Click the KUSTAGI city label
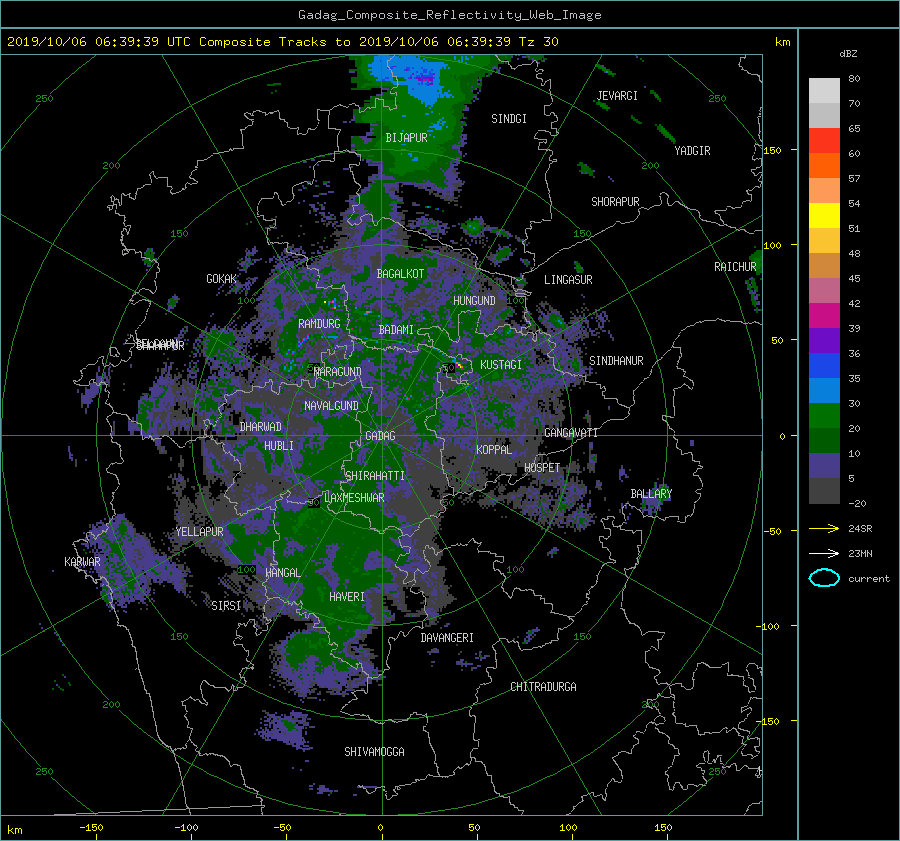Screen dimensions: 900x841 tap(501, 365)
